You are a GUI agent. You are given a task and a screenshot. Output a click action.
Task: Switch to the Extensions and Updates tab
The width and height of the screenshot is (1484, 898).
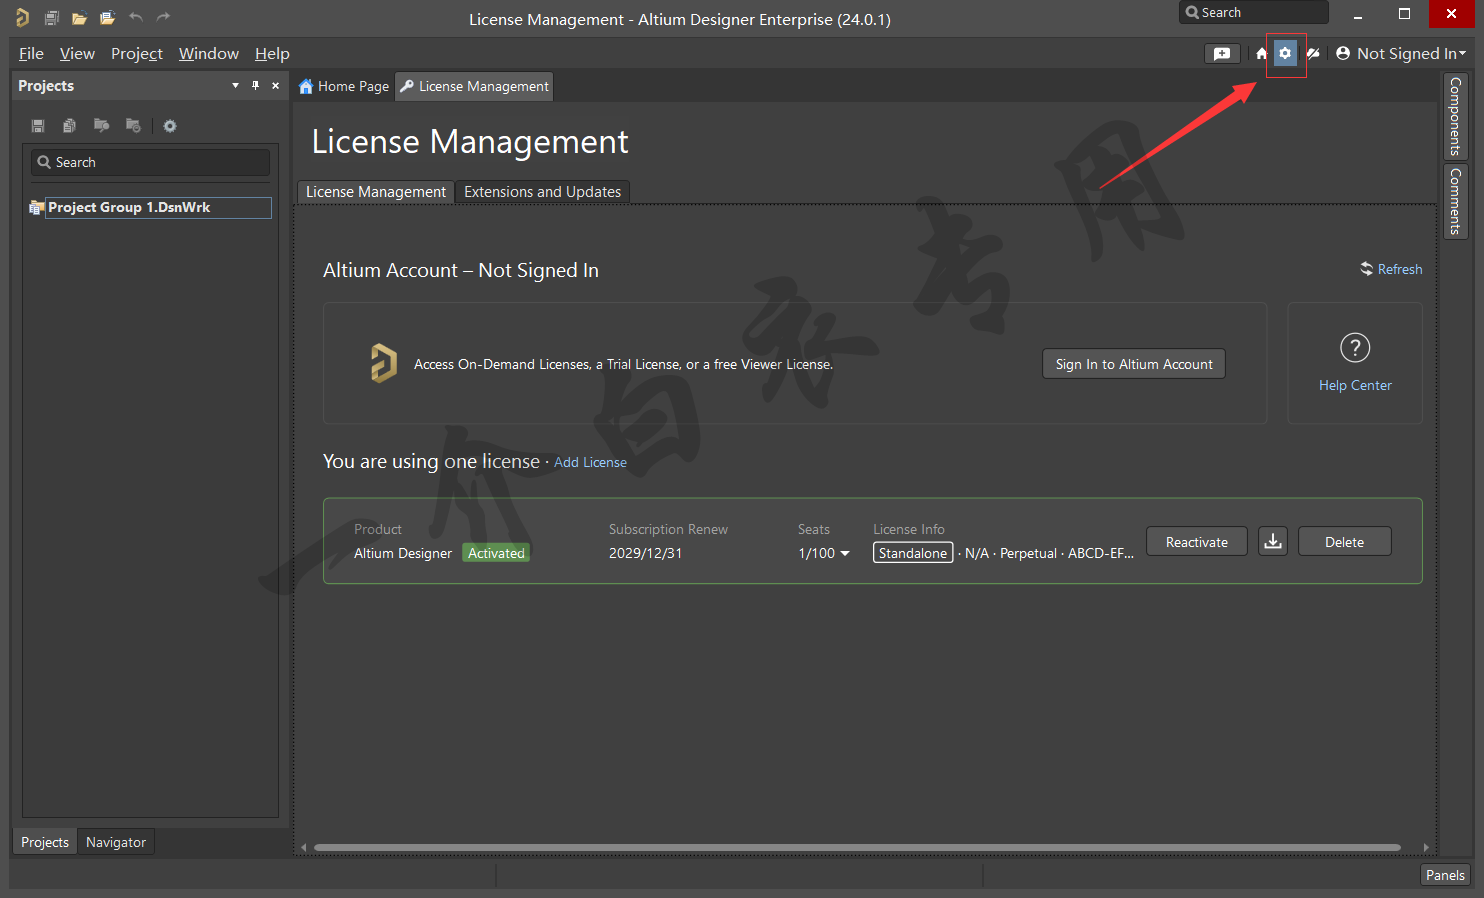542,192
